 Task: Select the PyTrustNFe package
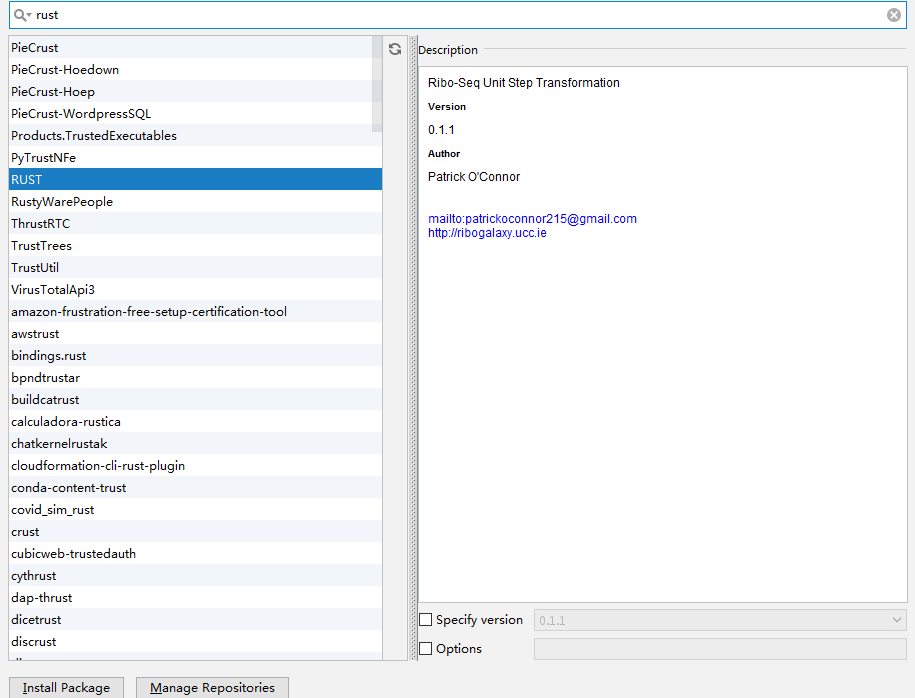[195, 158]
